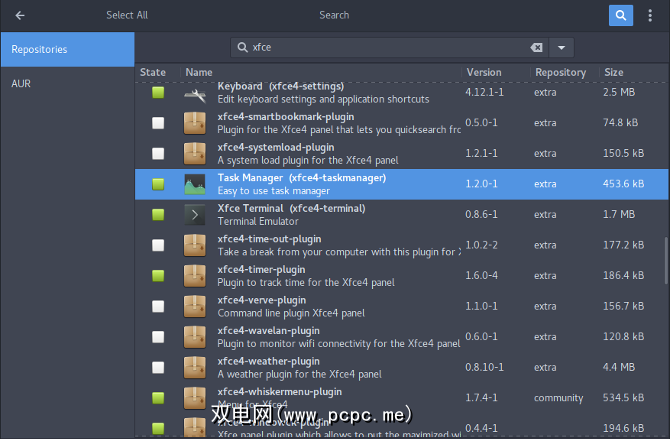This screenshot has width=670, height=439.
Task: Sort by the Version column header
Action: click(x=484, y=72)
